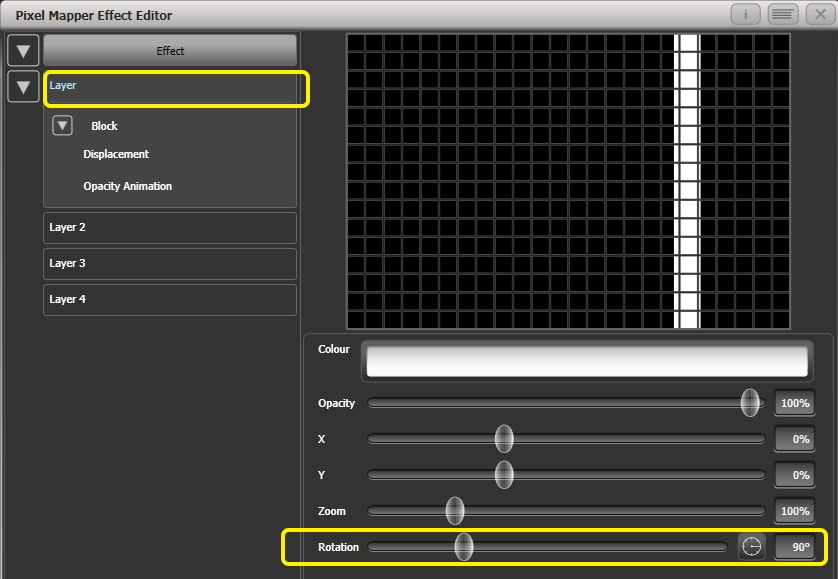Image resolution: width=838 pixels, height=579 pixels.
Task: Collapse the Block attribute group
Action: point(62,125)
